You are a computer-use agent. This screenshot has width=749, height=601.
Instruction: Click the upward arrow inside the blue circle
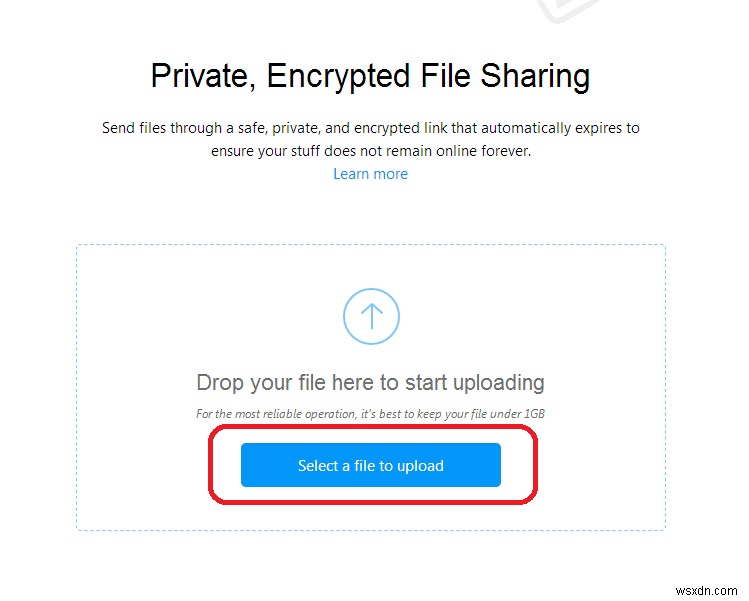pyautogui.click(x=372, y=316)
